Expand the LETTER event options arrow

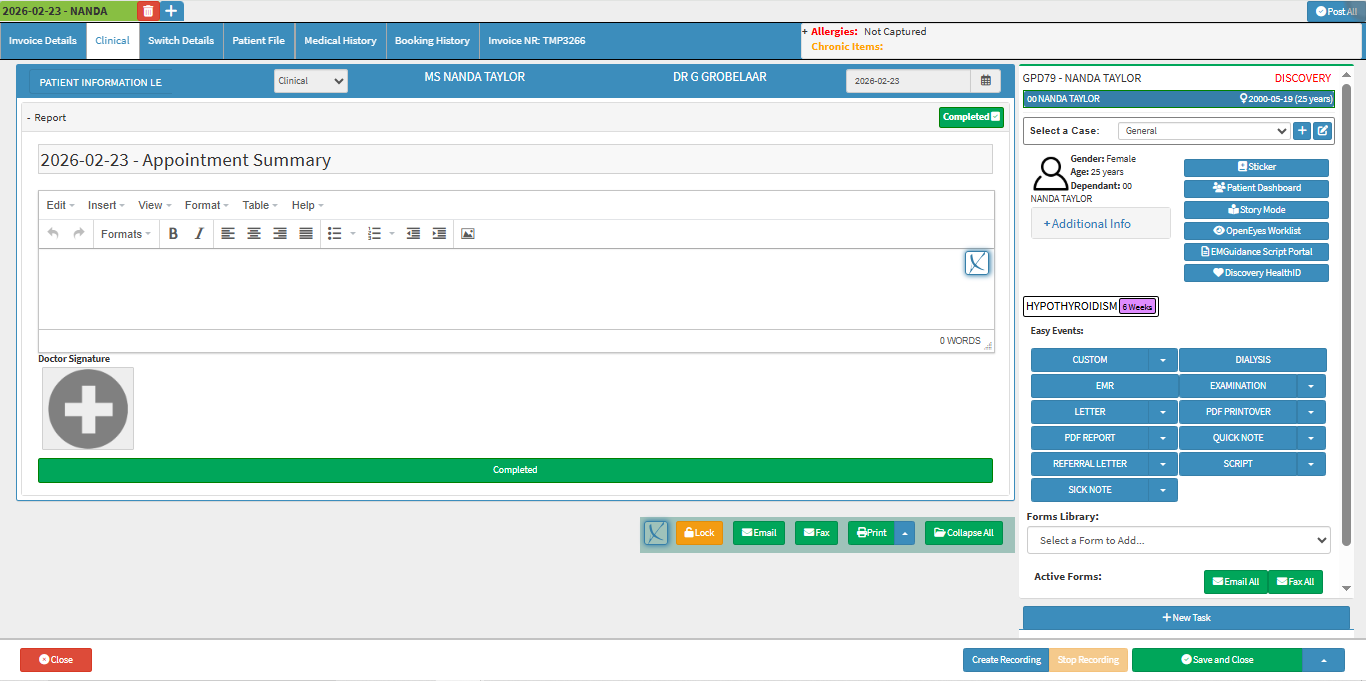(1162, 412)
